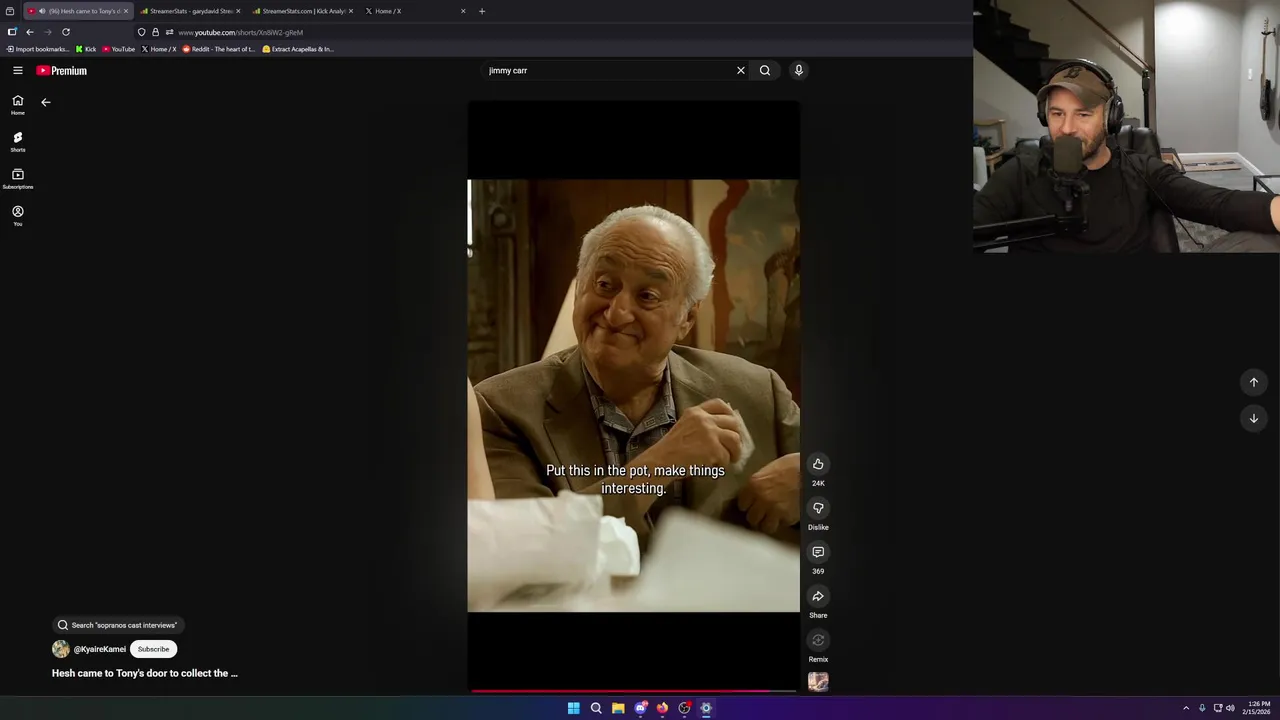Viewport: 1280px width, 720px height.
Task: Go to YouTube Home in sidebar
Action: (18, 105)
